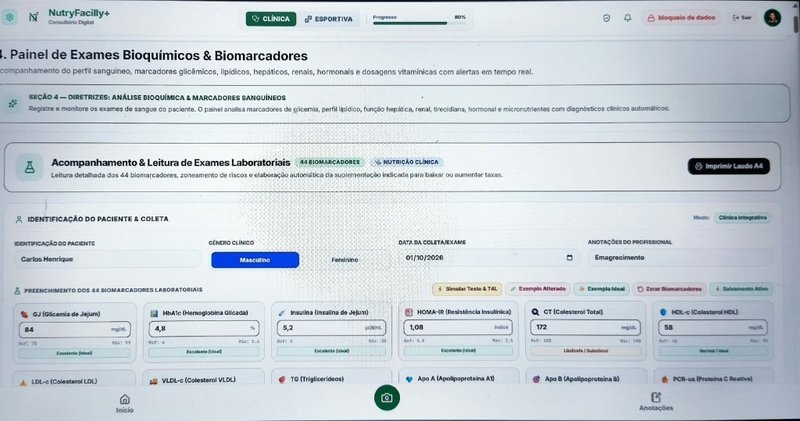Click the Clínica Integrativa mode badge
Screen dimensions: 800x421
742,218
